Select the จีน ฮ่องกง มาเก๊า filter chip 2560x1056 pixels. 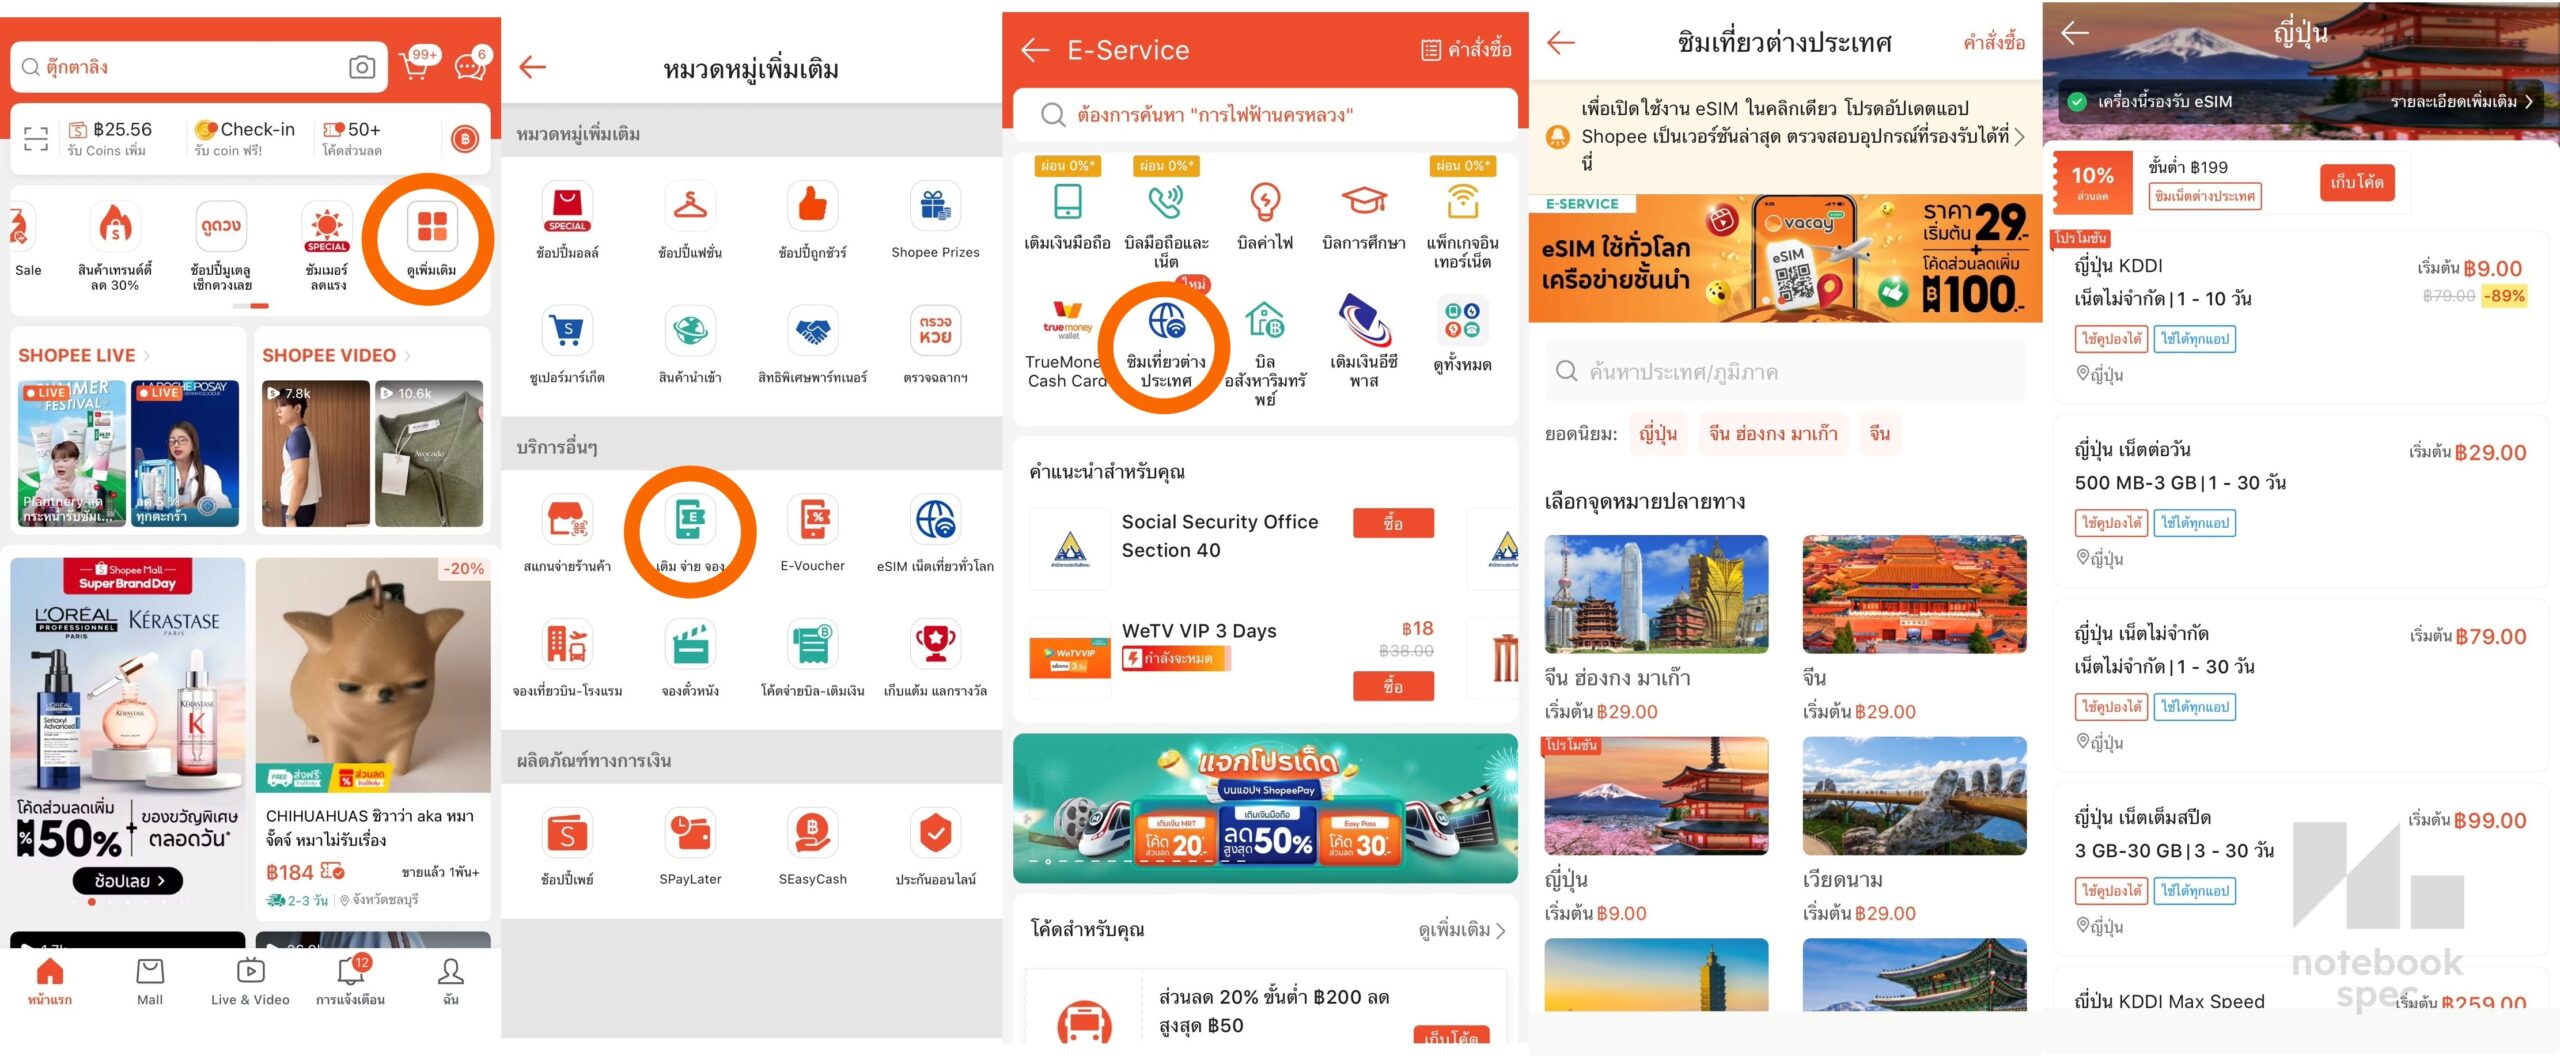[x=1773, y=434]
